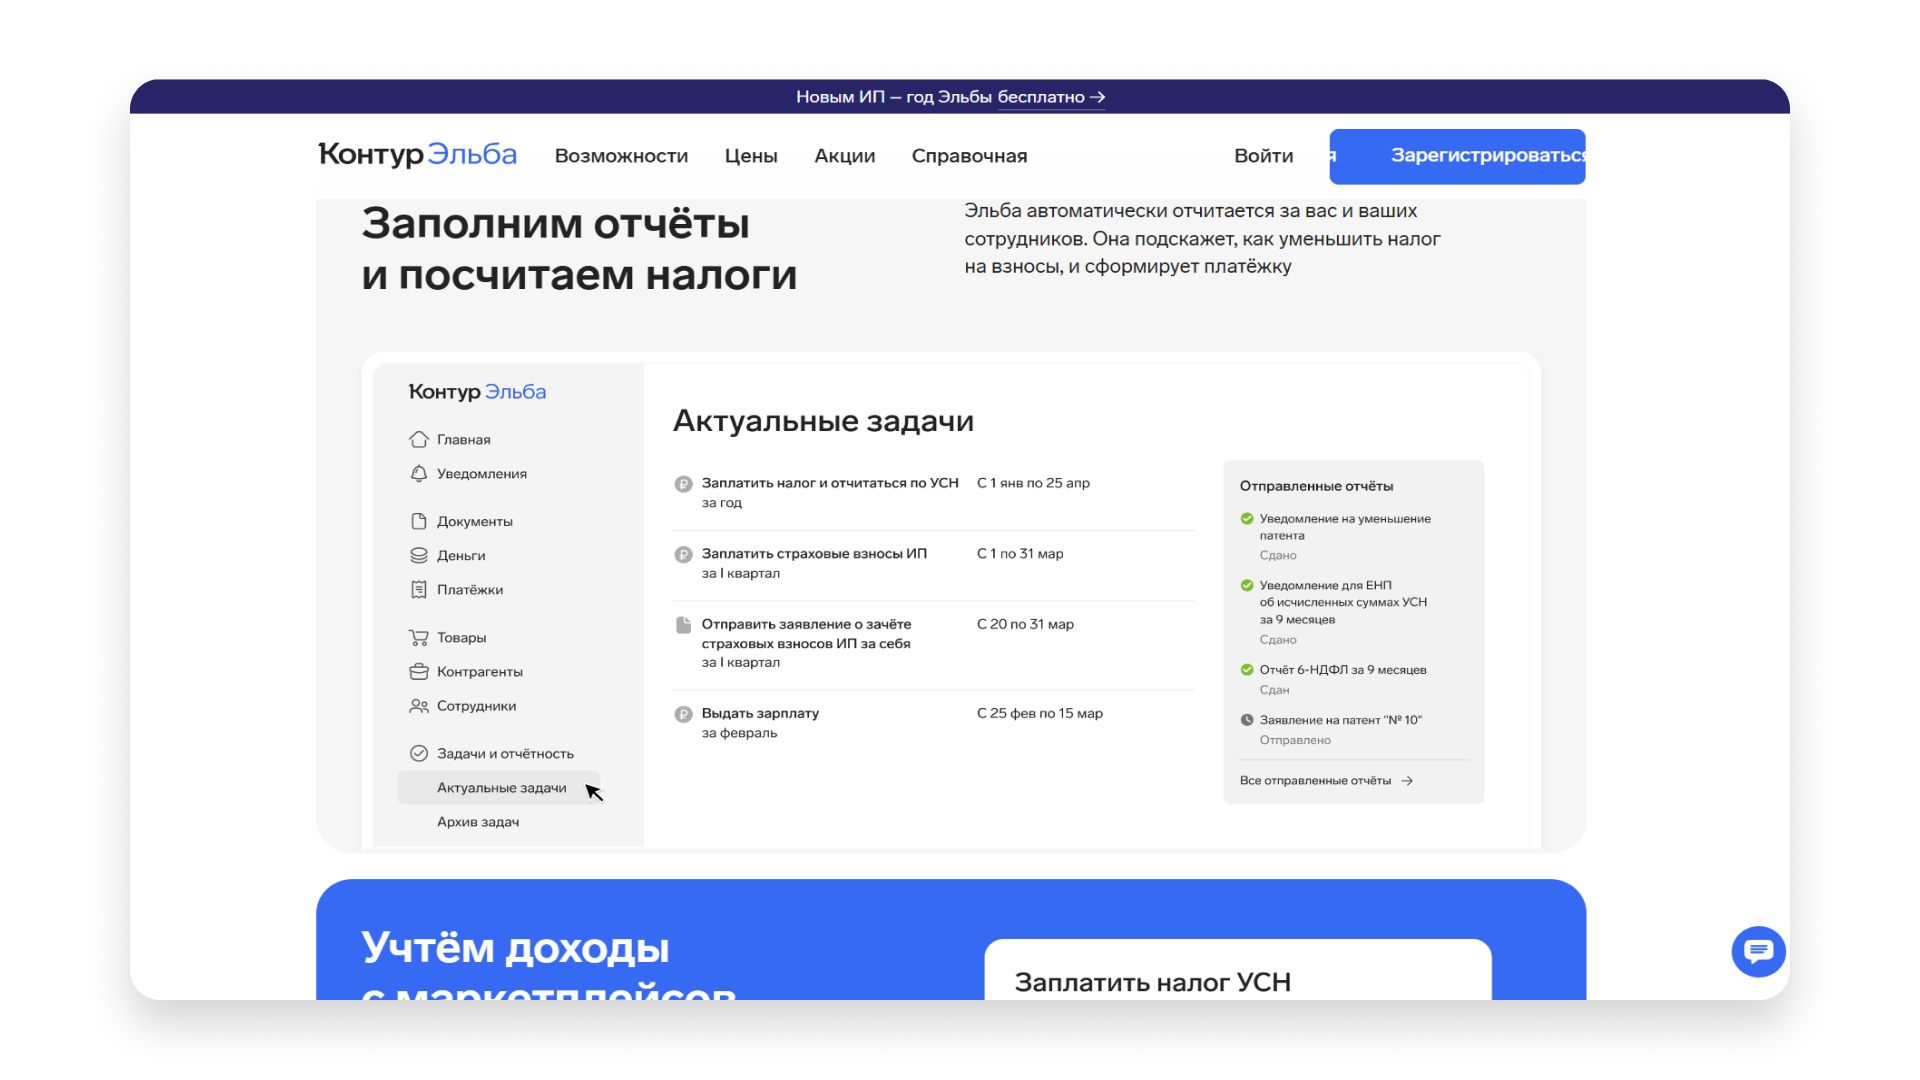
Task: Click ruble icon beside Выдать зарплату
Action: point(683,714)
